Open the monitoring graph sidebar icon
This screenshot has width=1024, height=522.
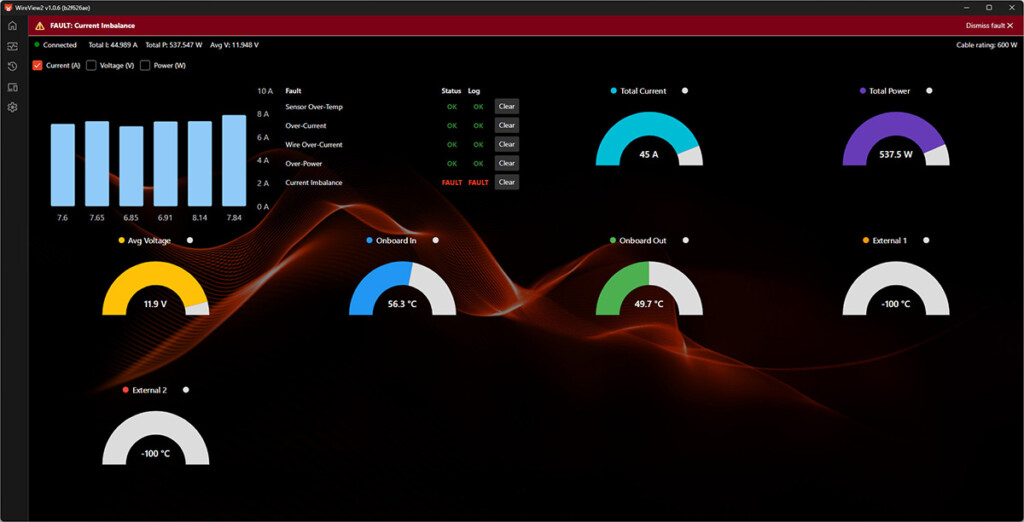click(x=12, y=46)
